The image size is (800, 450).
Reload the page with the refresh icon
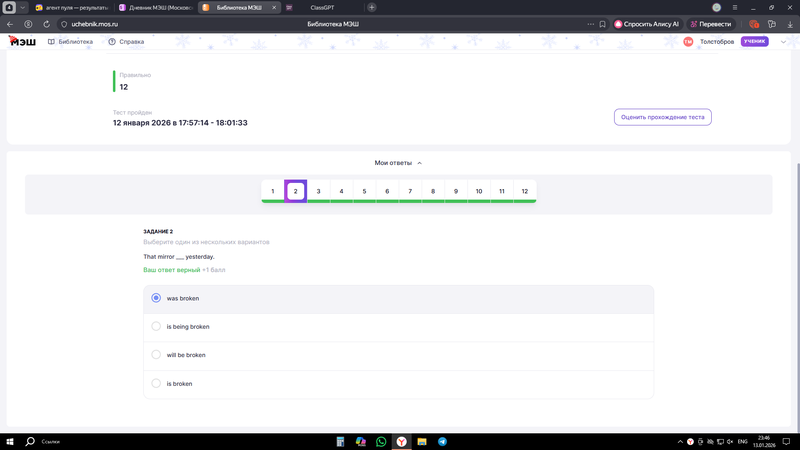[46, 24]
